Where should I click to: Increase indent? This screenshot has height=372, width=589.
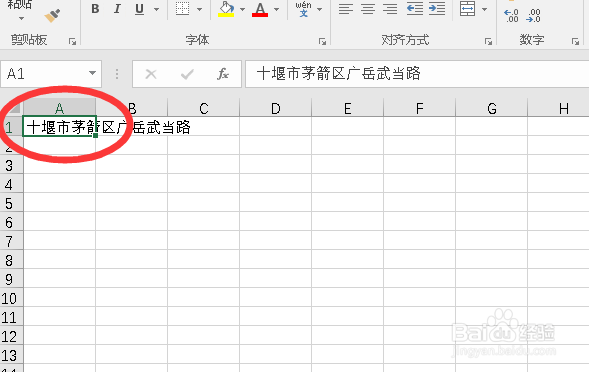coord(437,9)
